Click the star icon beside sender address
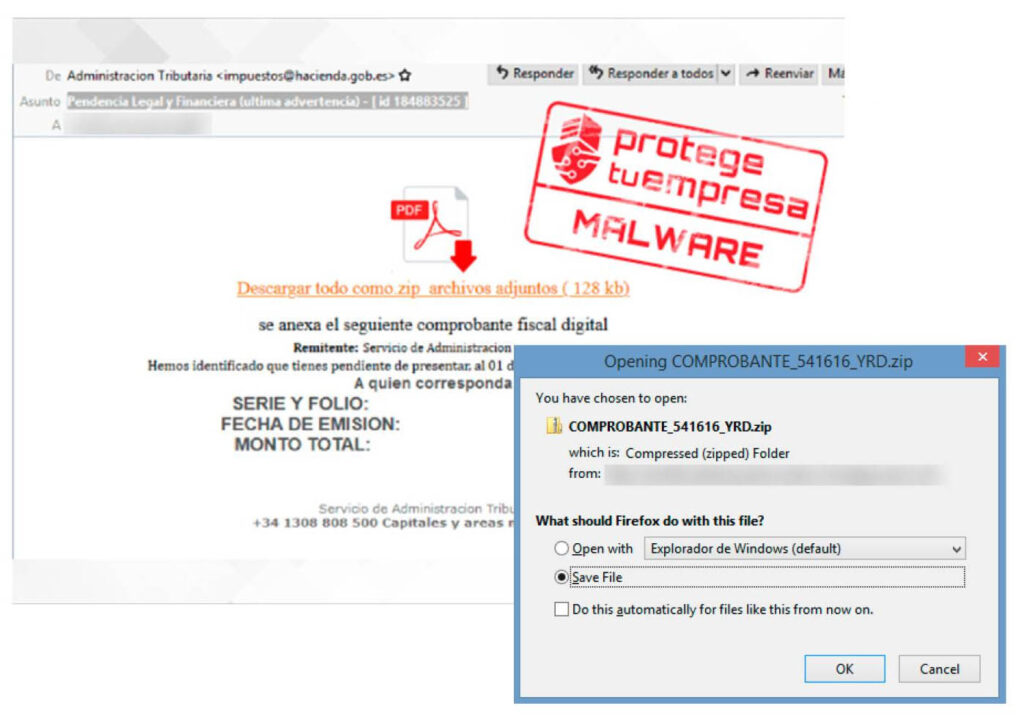This screenshot has width=1024, height=722. [405, 76]
